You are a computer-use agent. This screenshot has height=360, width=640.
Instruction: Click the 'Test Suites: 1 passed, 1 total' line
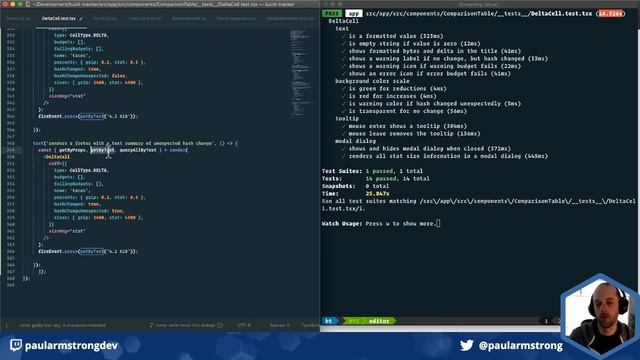372,171
